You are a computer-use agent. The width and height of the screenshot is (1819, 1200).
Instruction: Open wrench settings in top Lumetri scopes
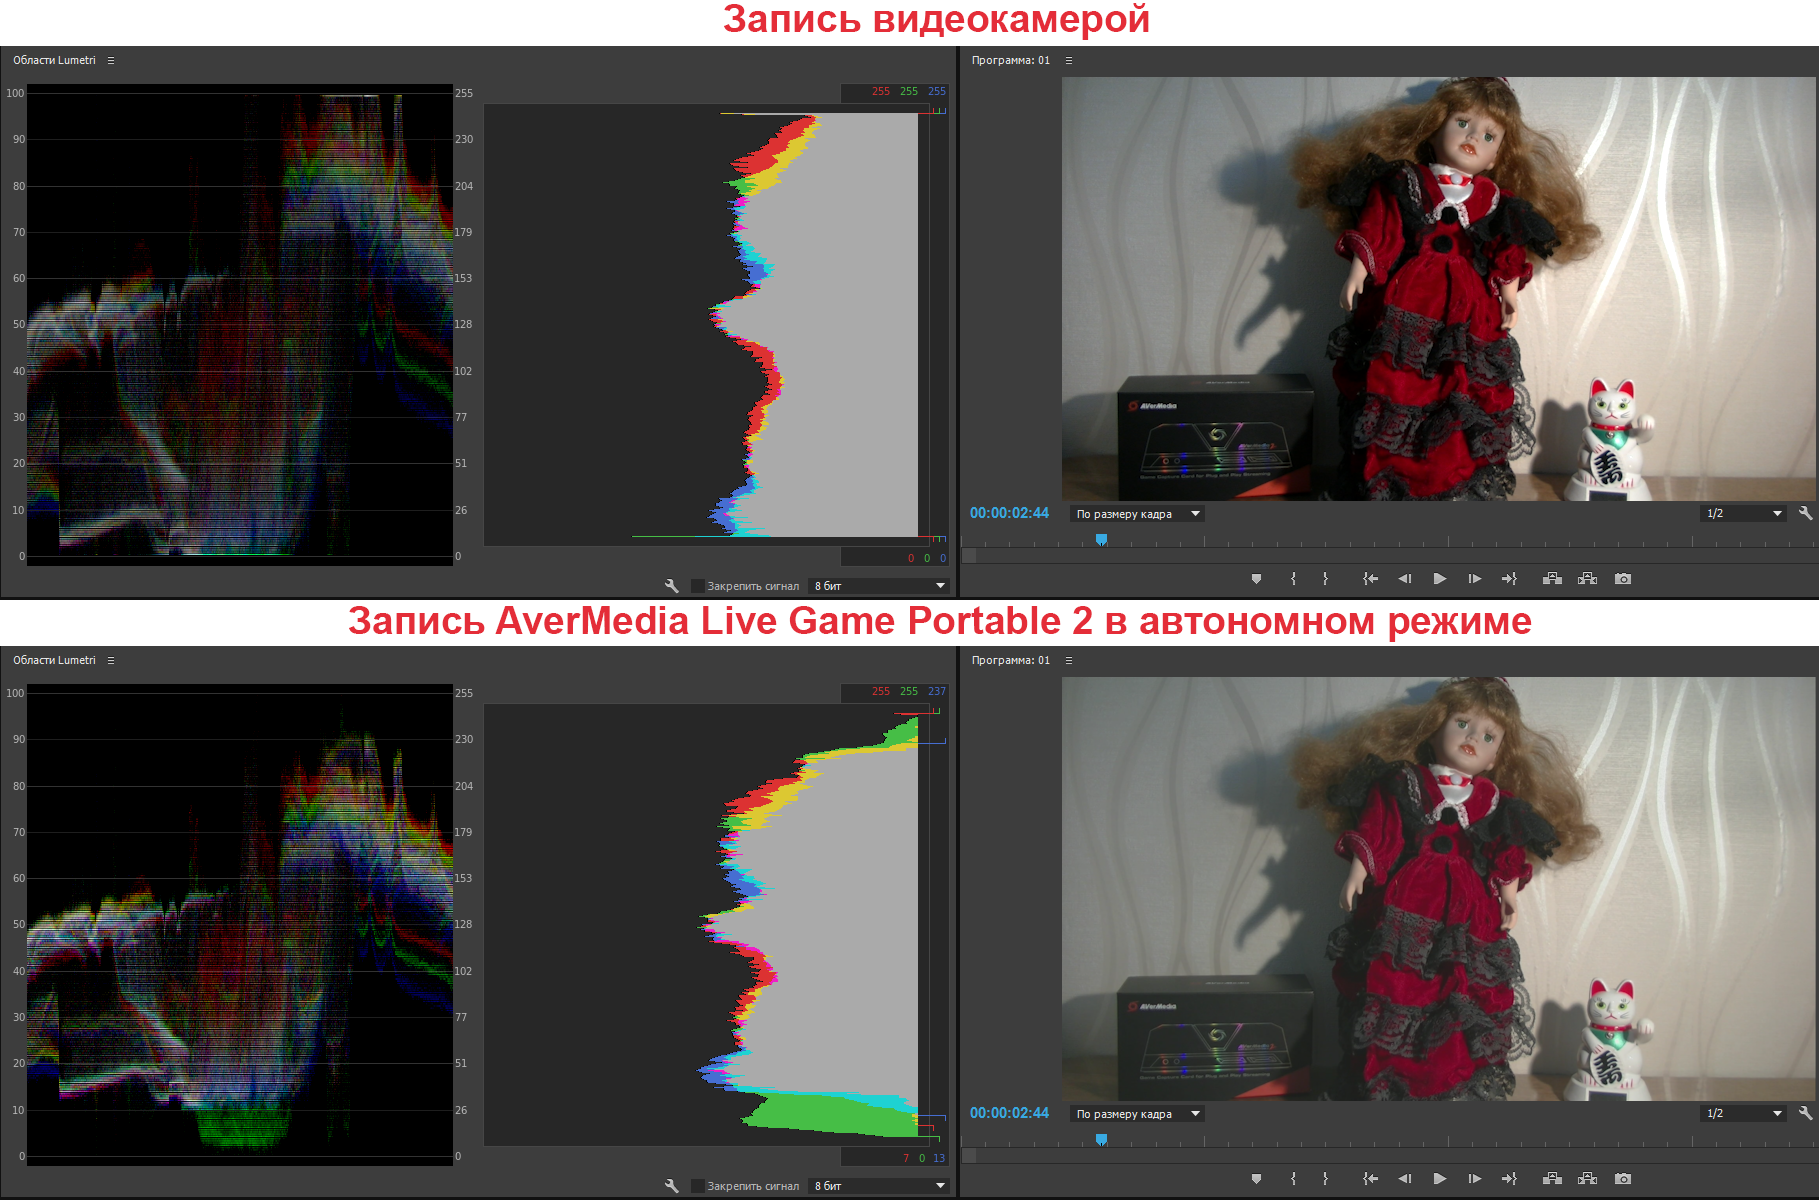click(x=671, y=586)
